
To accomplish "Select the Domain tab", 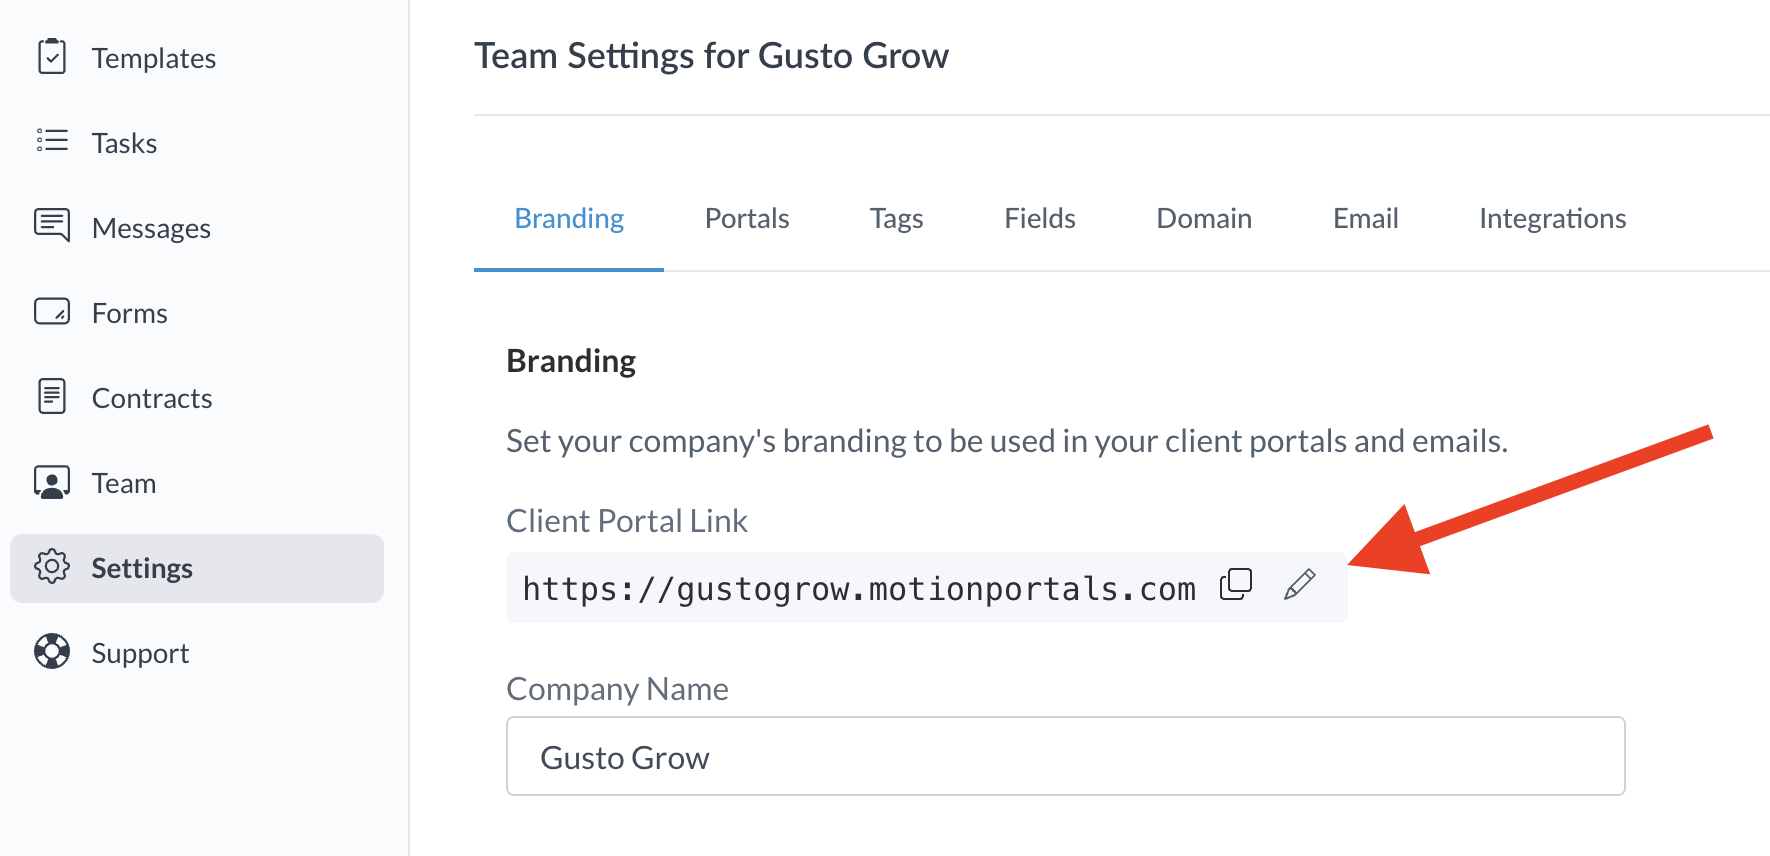I will point(1203,219).
